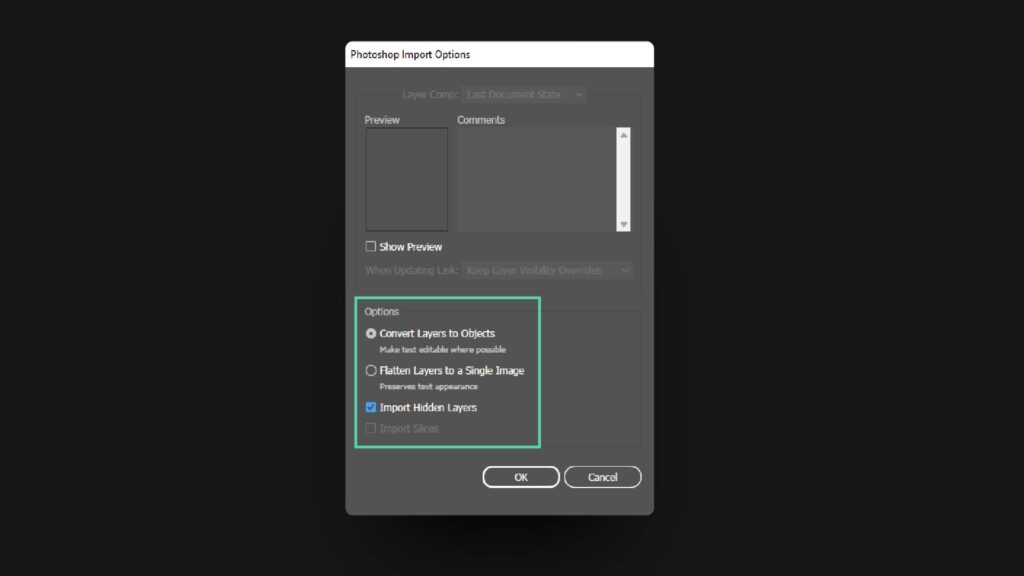Uncheck Import Hidden Layers checkbox
The width and height of the screenshot is (1024, 576).
(371, 407)
